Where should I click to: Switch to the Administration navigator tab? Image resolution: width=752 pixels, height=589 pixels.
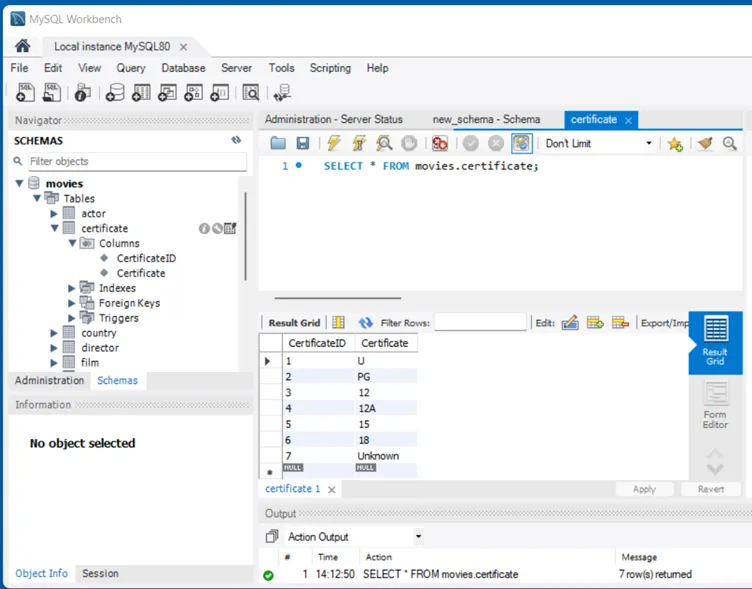coord(49,380)
